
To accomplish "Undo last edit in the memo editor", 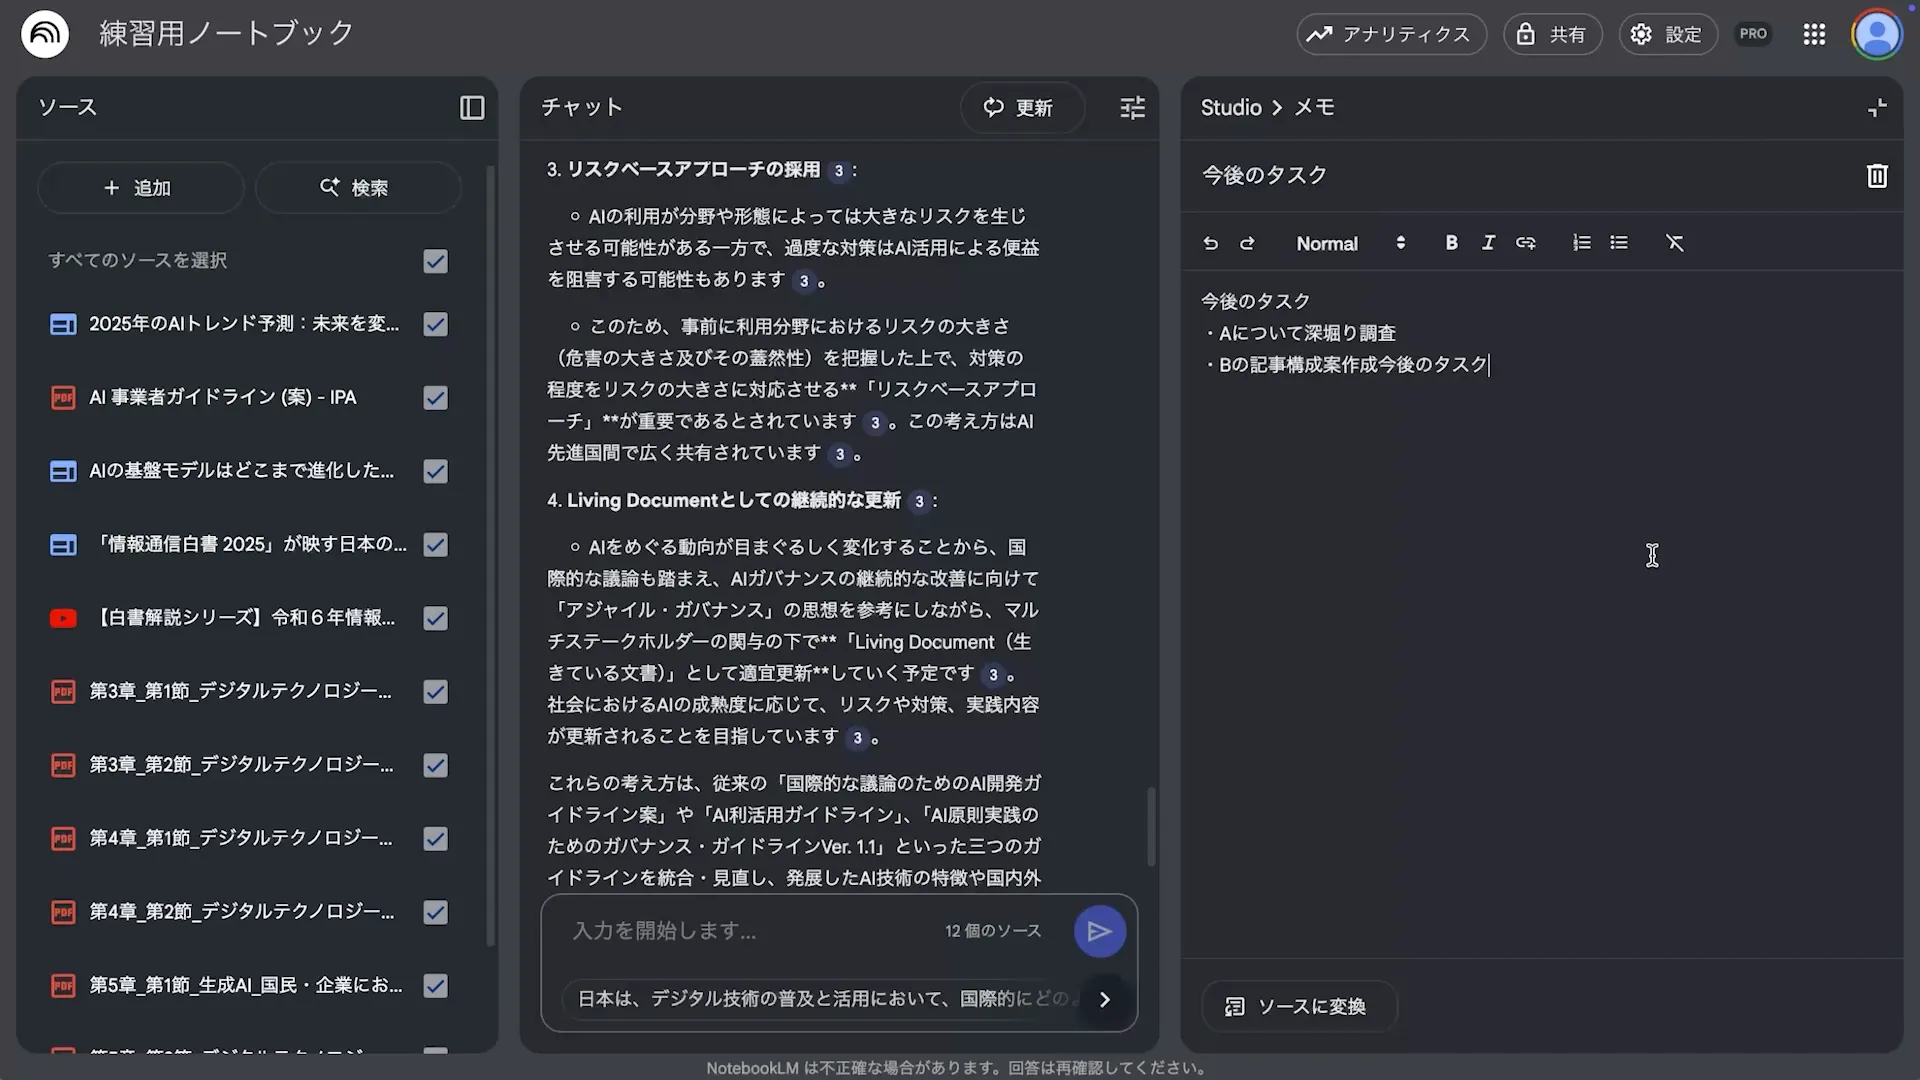I will point(1210,243).
